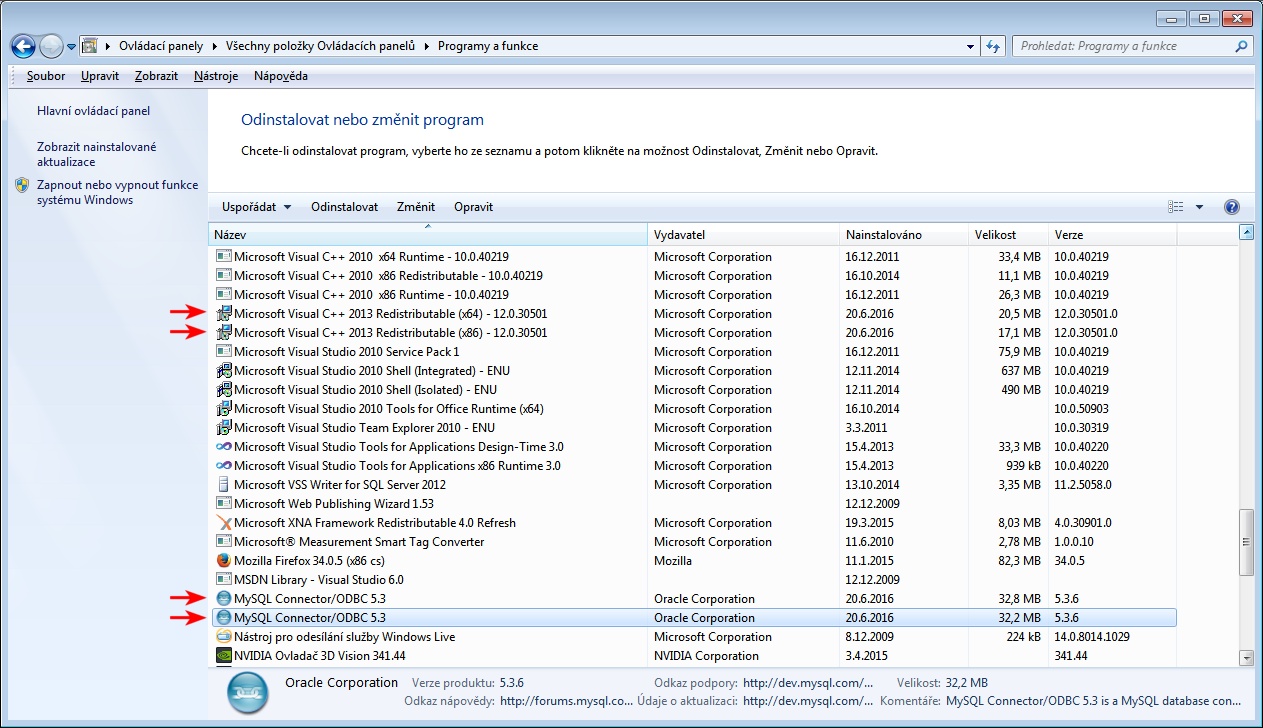Image resolution: width=1263 pixels, height=728 pixels.
Task: Select Microsoft Visual C++ 2010 x86 Redistributable row
Action: pyautogui.click(x=695, y=276)
